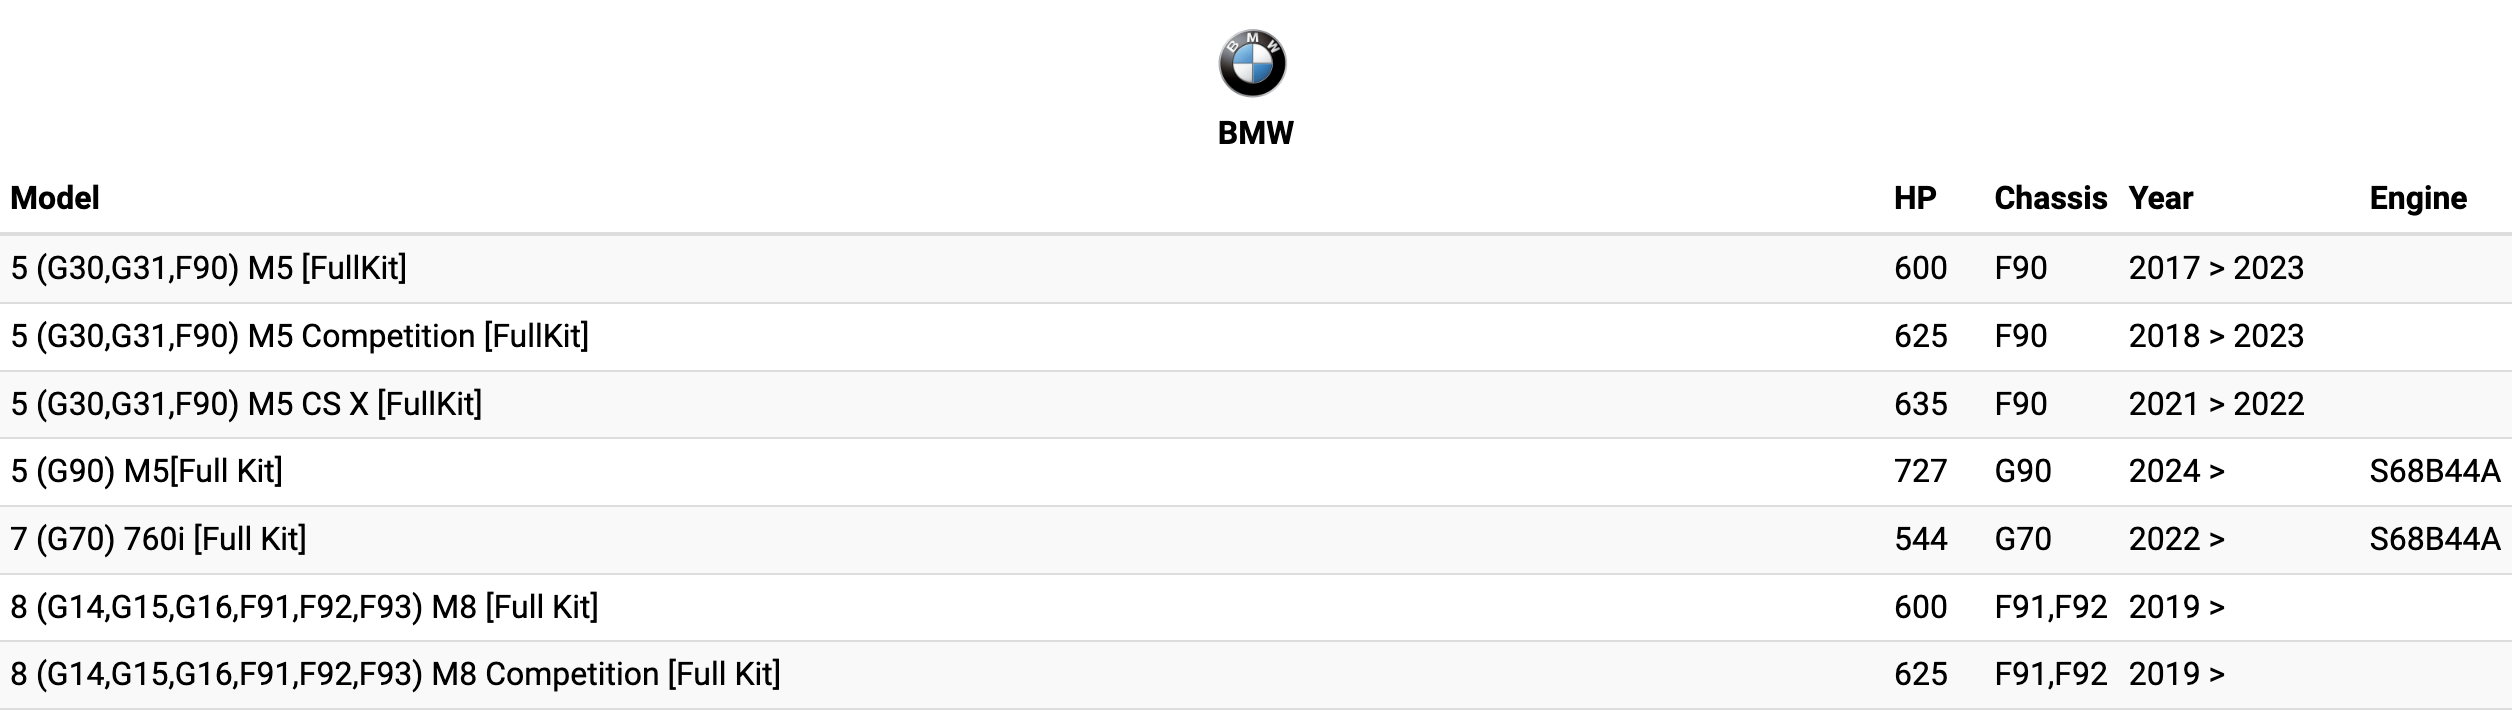Click the G70 chassis cell
Screen dimensions: 2516x716
pyautogui.click(x=2022, y=539)
